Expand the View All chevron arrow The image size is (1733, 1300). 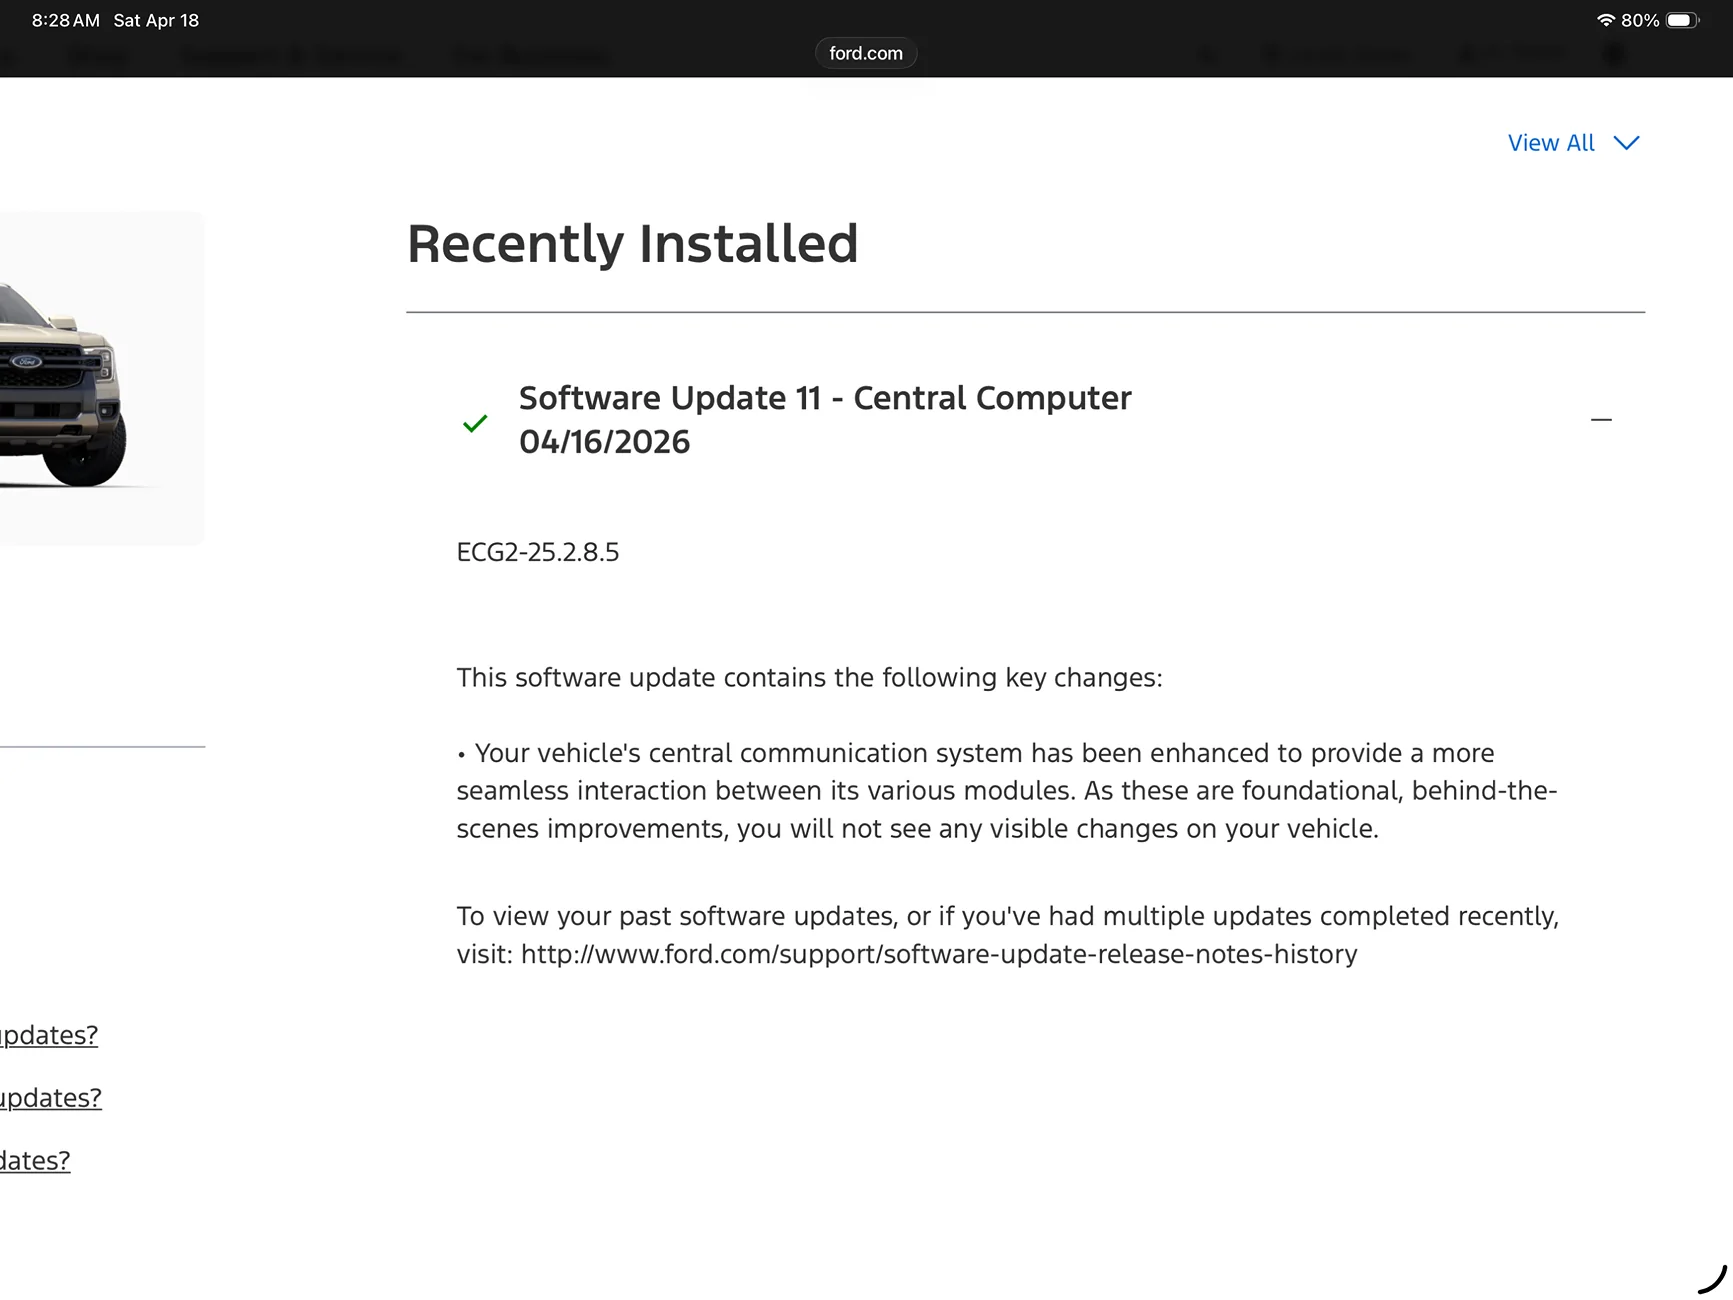click(x=1627, y=143)
